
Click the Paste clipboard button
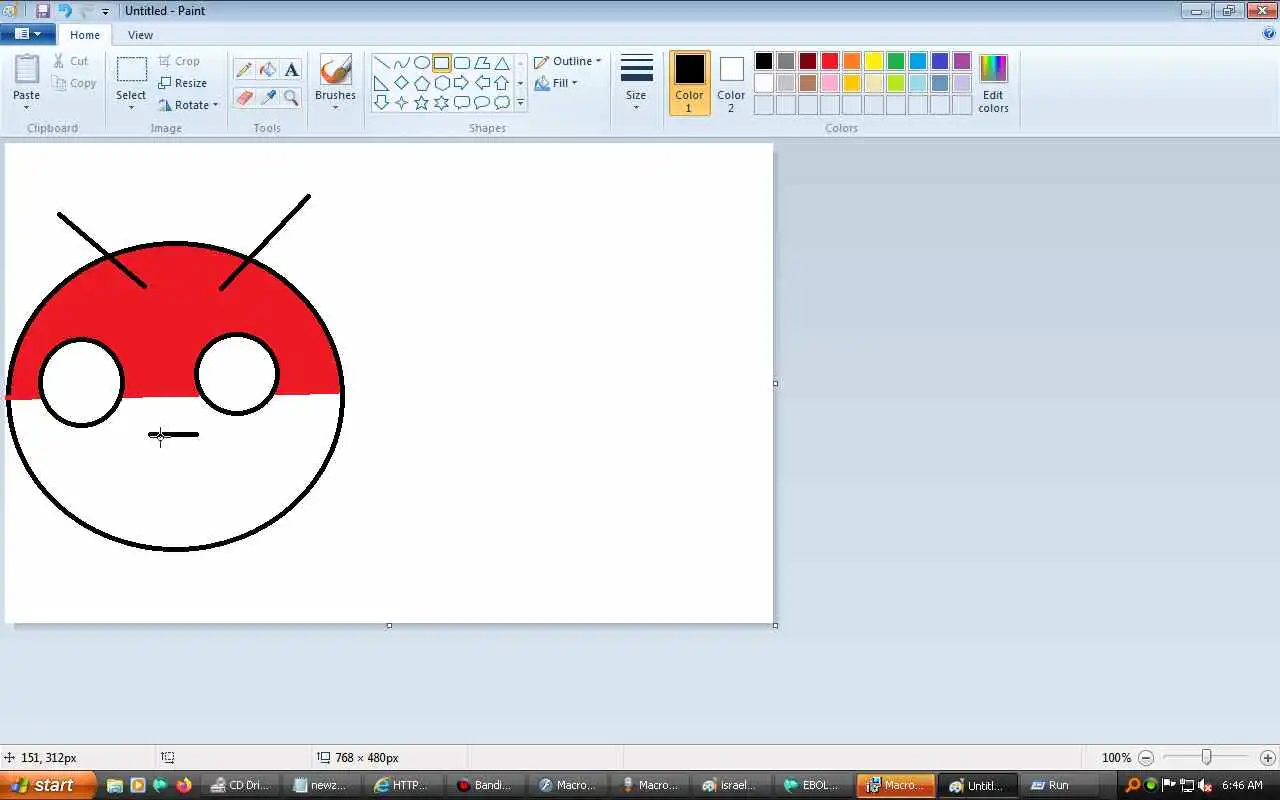[27, 70]
